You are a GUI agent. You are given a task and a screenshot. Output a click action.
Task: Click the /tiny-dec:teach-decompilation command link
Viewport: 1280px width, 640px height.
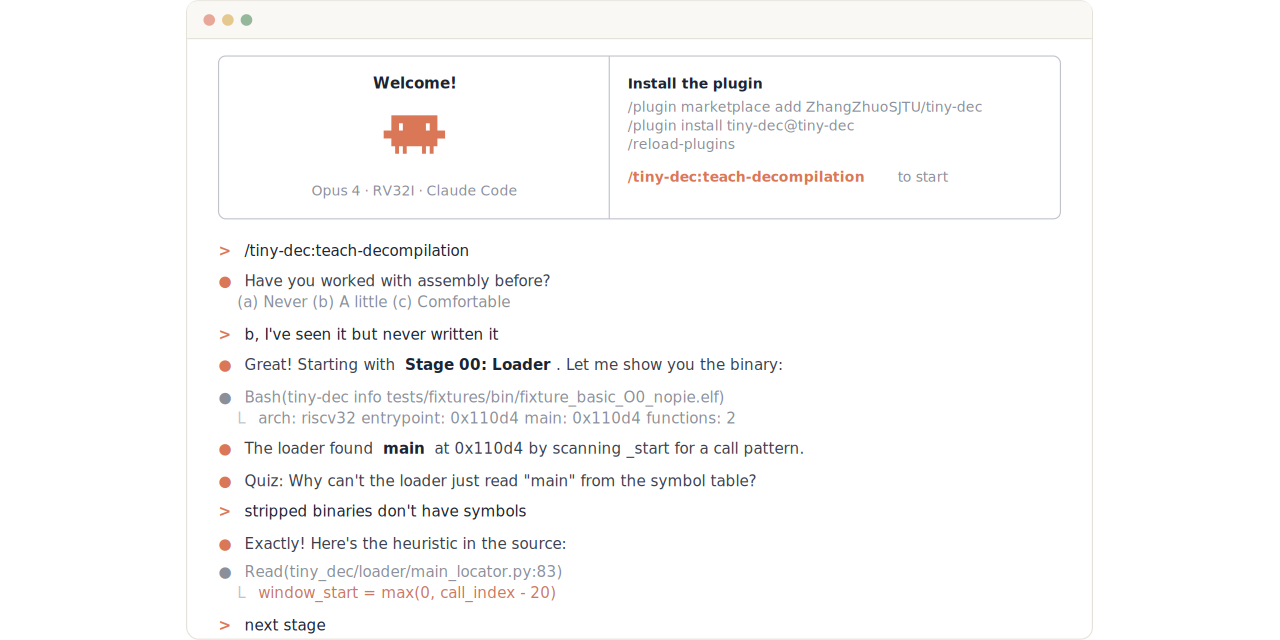[x=746, y=177]
